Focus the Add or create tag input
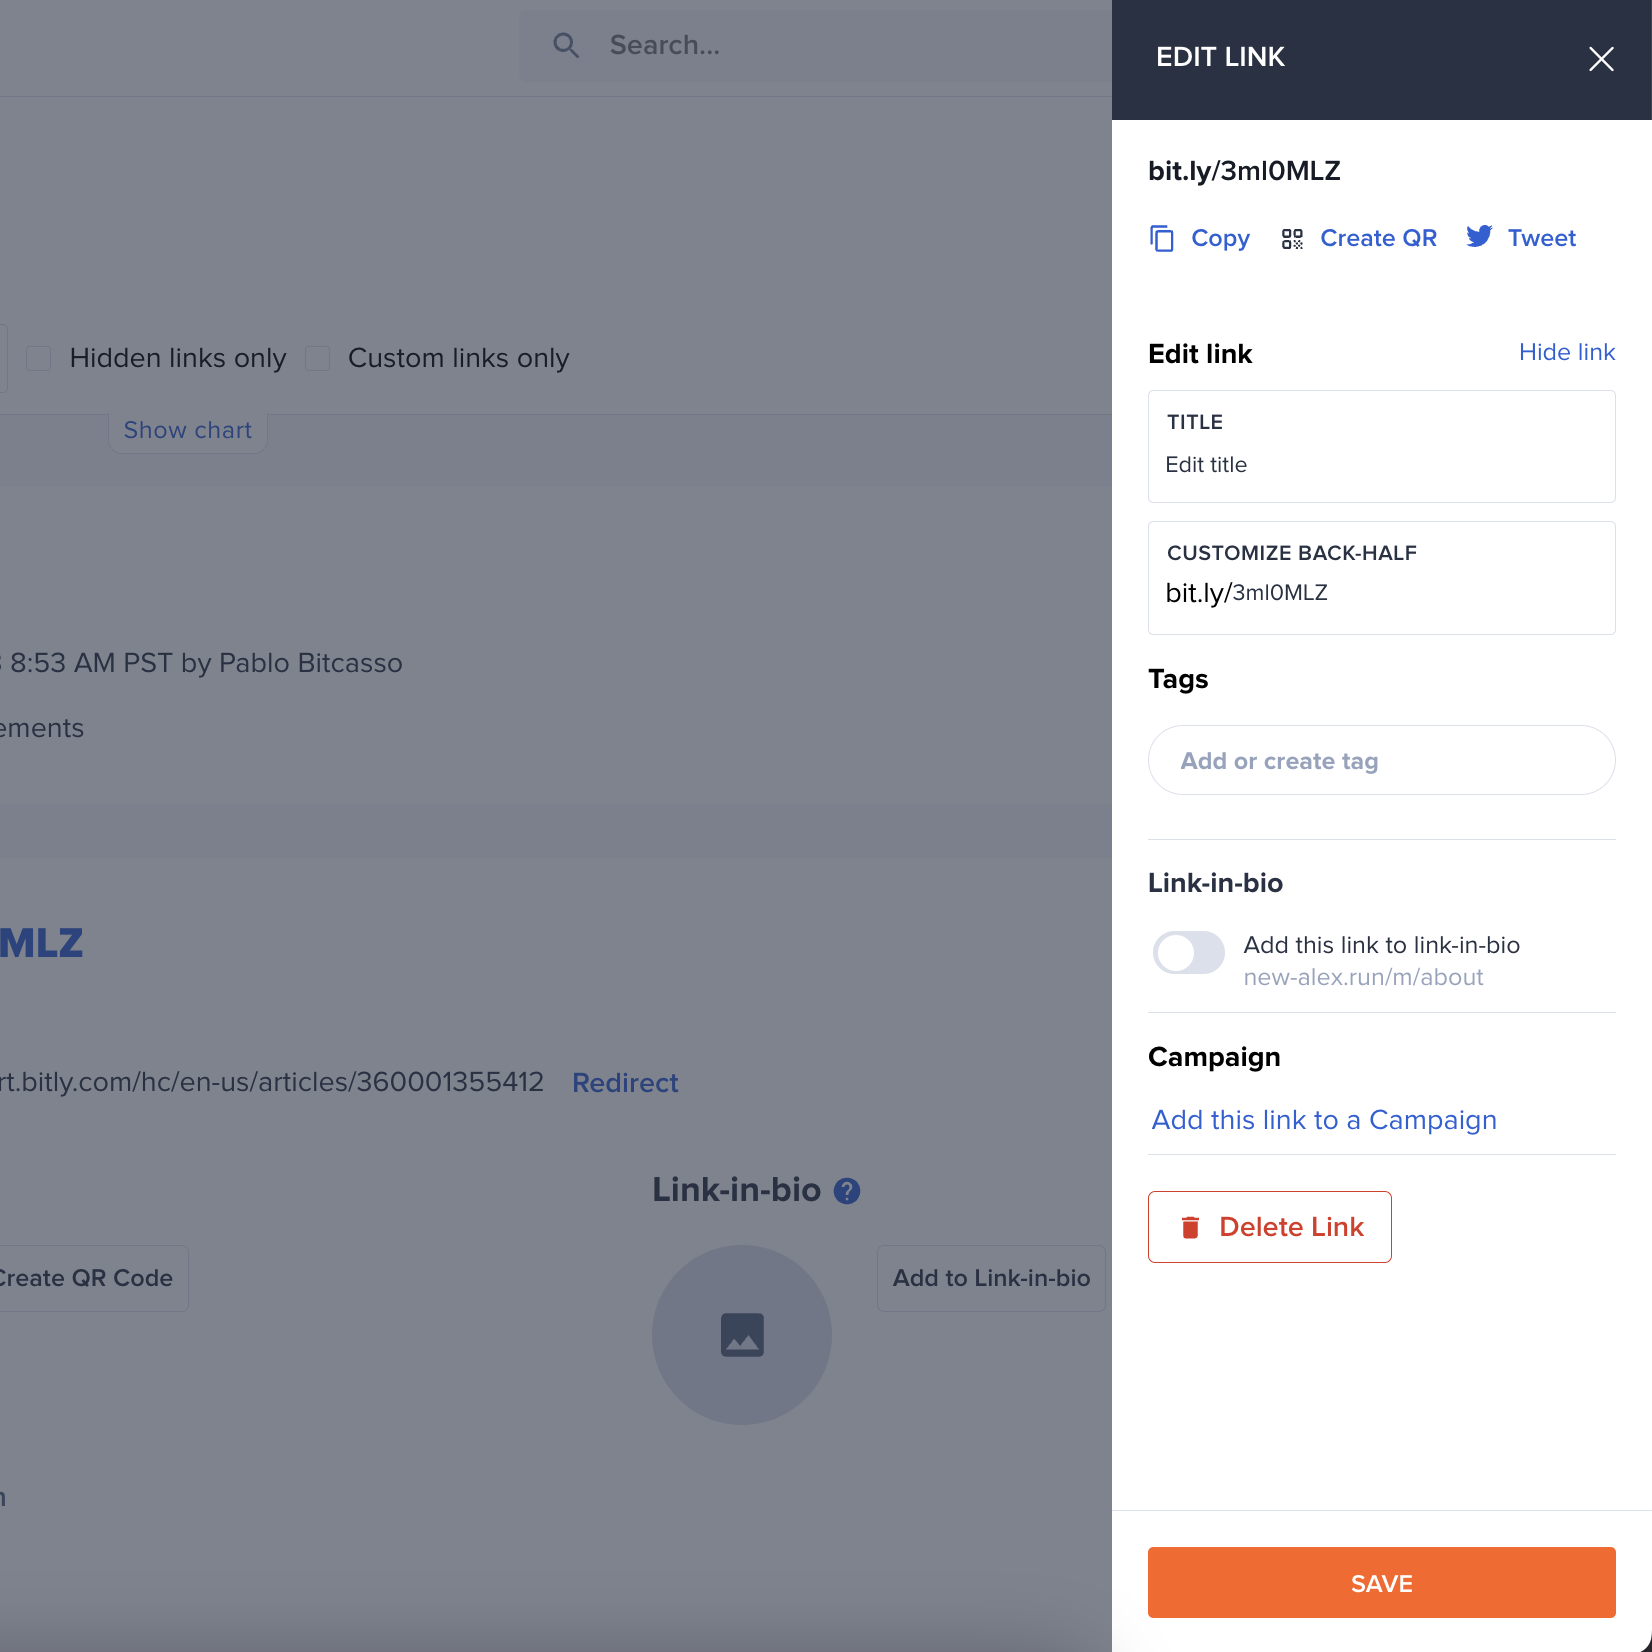Image resolution: width=1652 pixels, height=1652 pixels. 1381,760
